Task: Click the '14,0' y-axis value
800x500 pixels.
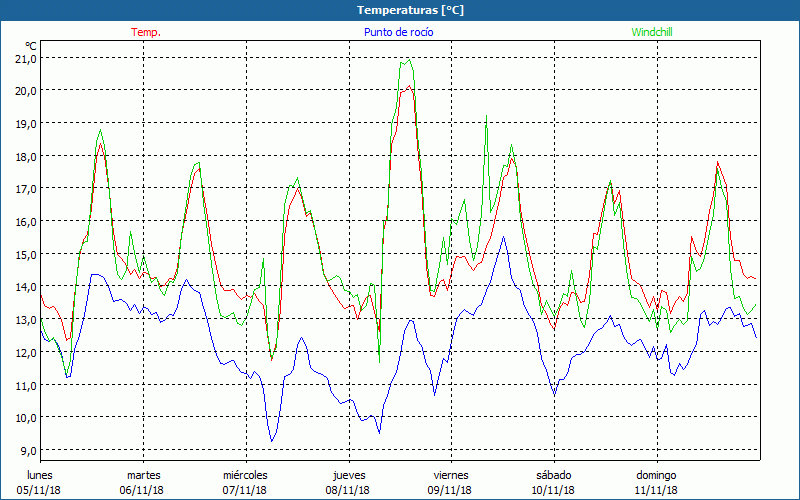Action: (x=26, y=287)
